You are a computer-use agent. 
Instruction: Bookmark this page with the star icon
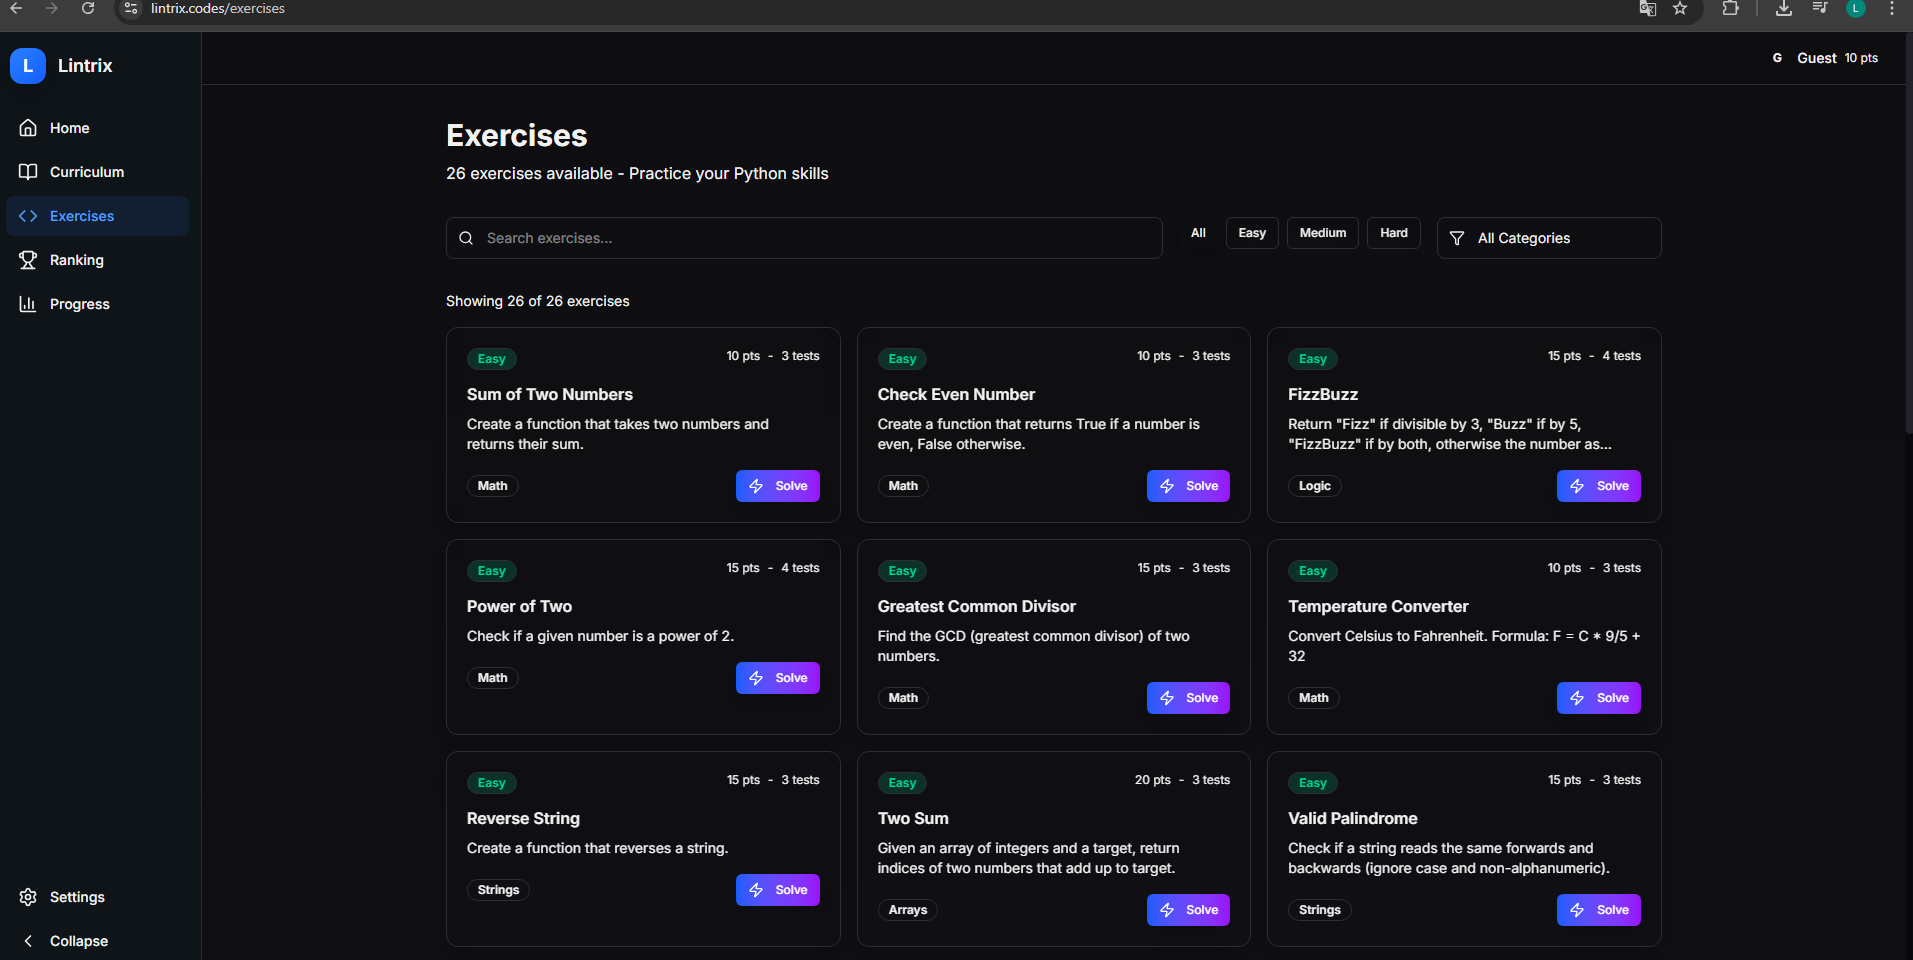1680,9
